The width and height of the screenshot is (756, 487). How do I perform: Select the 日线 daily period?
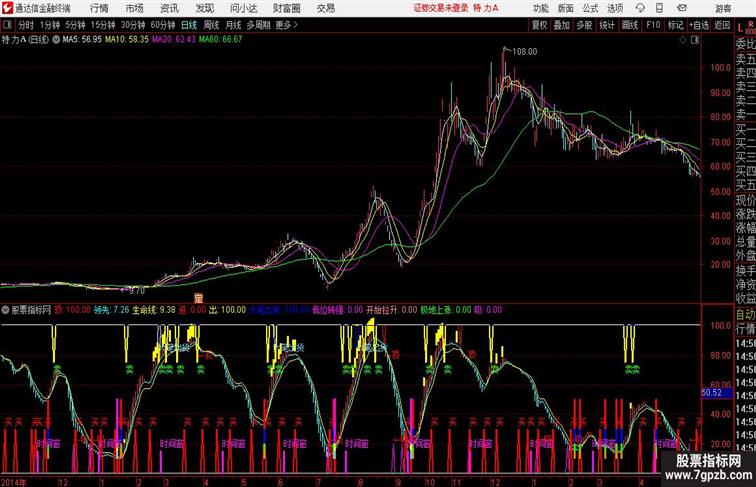coord(189,25)
